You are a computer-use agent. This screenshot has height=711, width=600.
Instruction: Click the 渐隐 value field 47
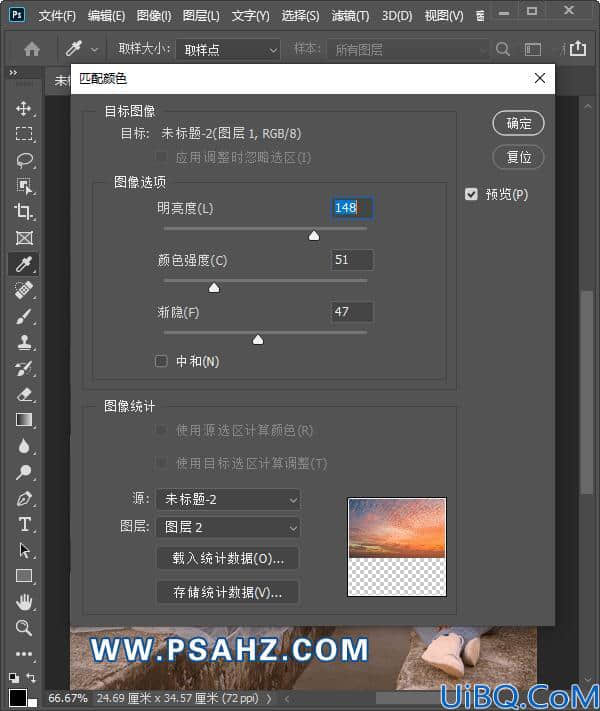pyautogui.click(x=352, y=312)
